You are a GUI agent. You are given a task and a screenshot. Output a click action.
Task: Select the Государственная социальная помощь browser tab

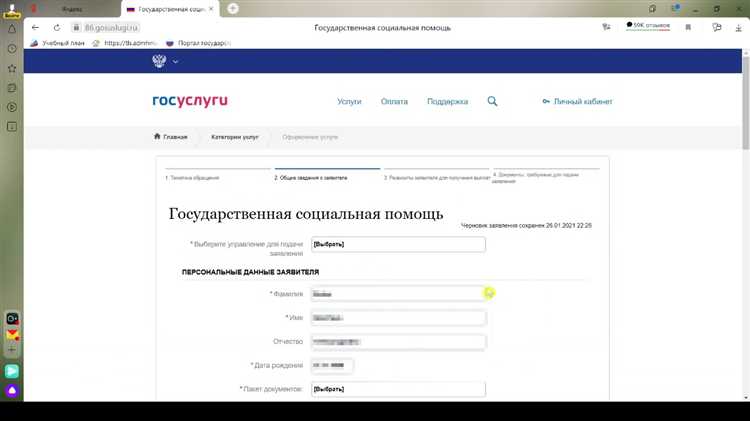pyautogui.click(x=170, y=9)
